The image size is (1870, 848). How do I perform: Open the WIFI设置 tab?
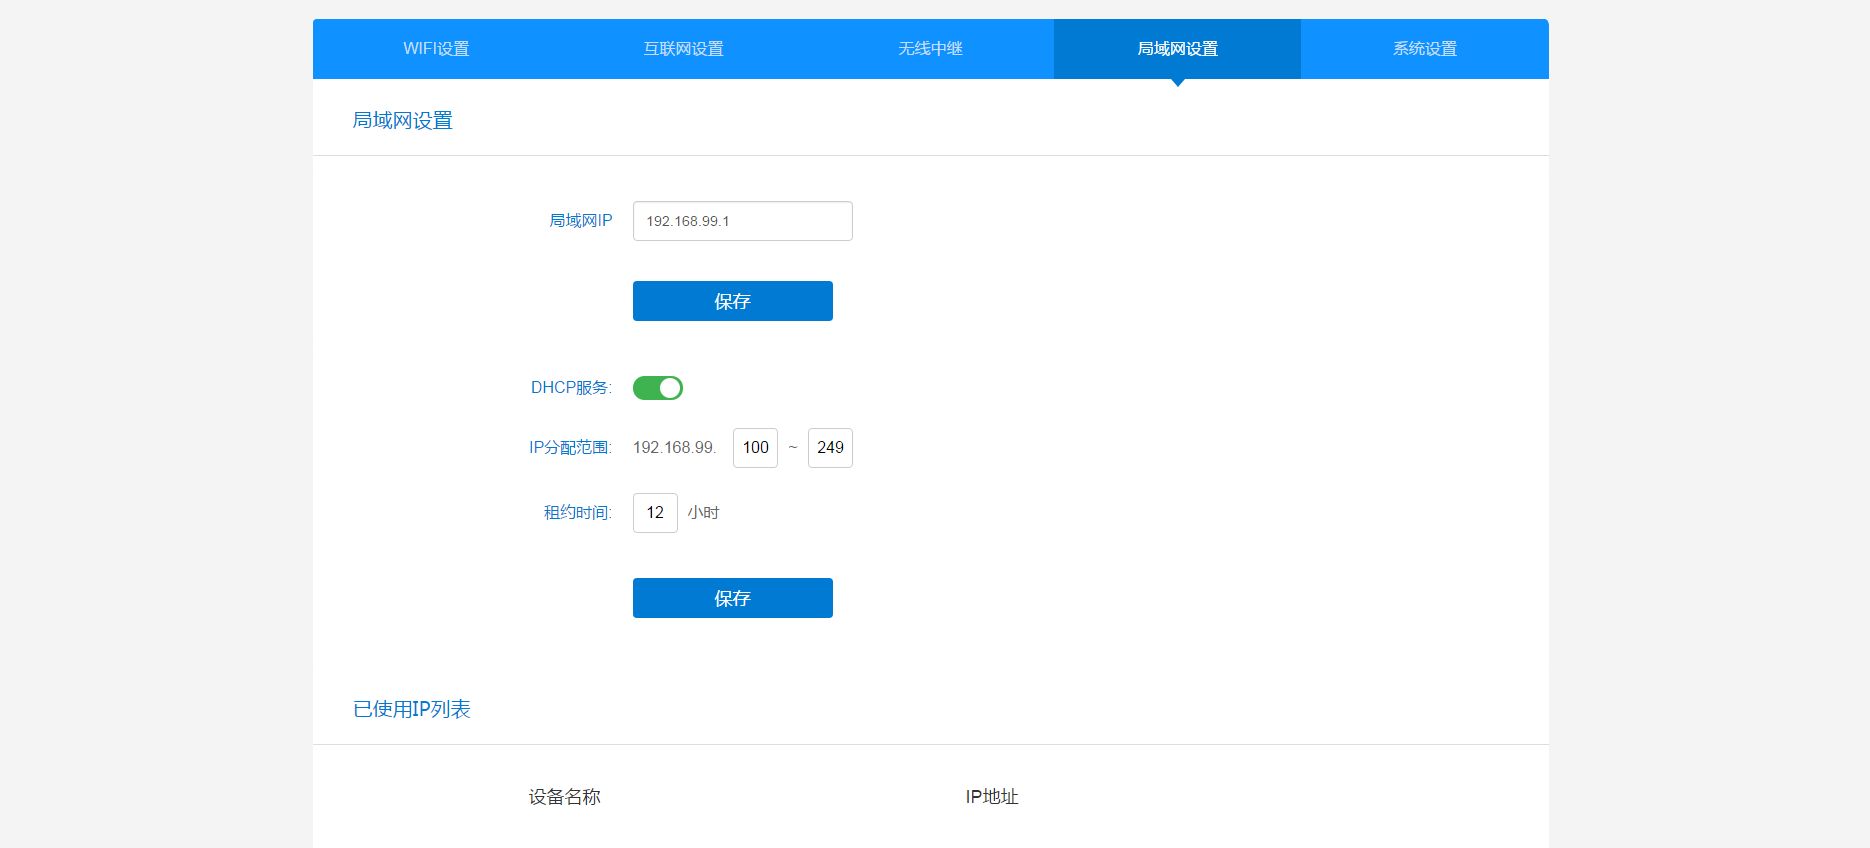(436, 49)
